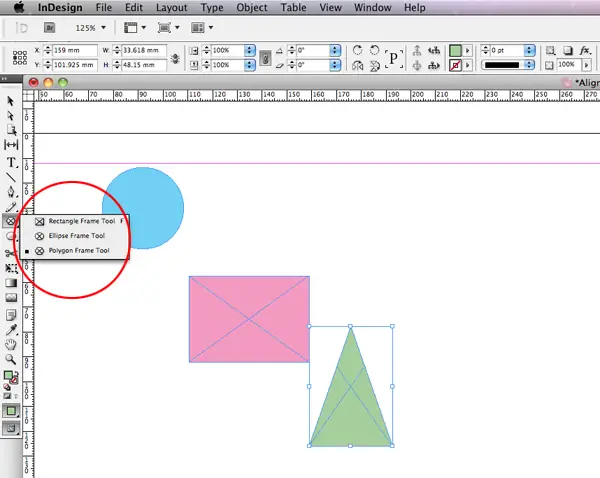Select the Gap tool
600x478 pixels.
pos(11,145)
